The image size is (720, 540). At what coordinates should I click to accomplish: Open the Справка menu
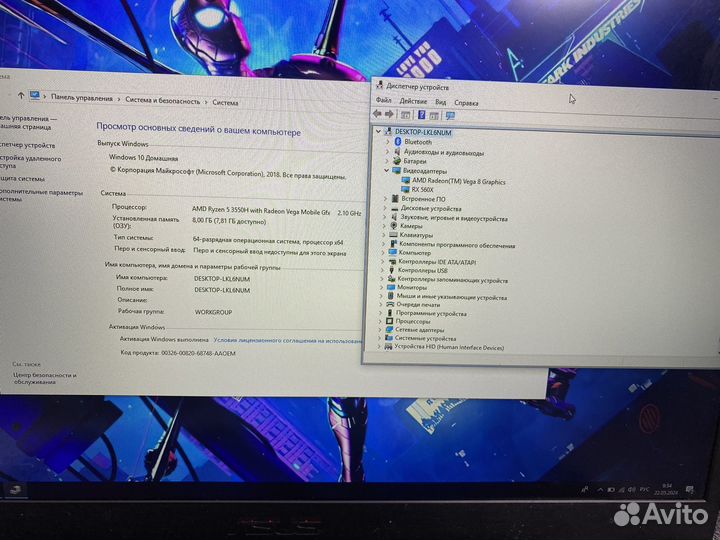point(466,103)
